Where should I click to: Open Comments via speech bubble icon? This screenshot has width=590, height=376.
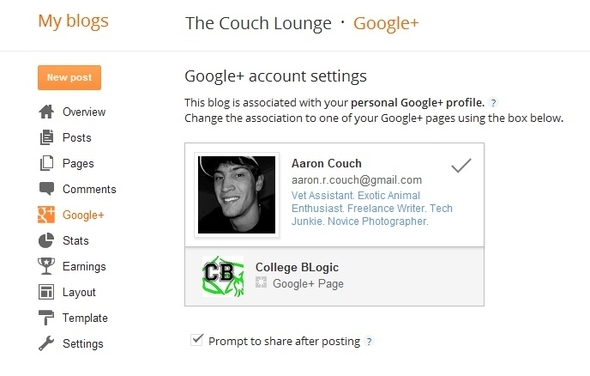click(x=46, y=189)
